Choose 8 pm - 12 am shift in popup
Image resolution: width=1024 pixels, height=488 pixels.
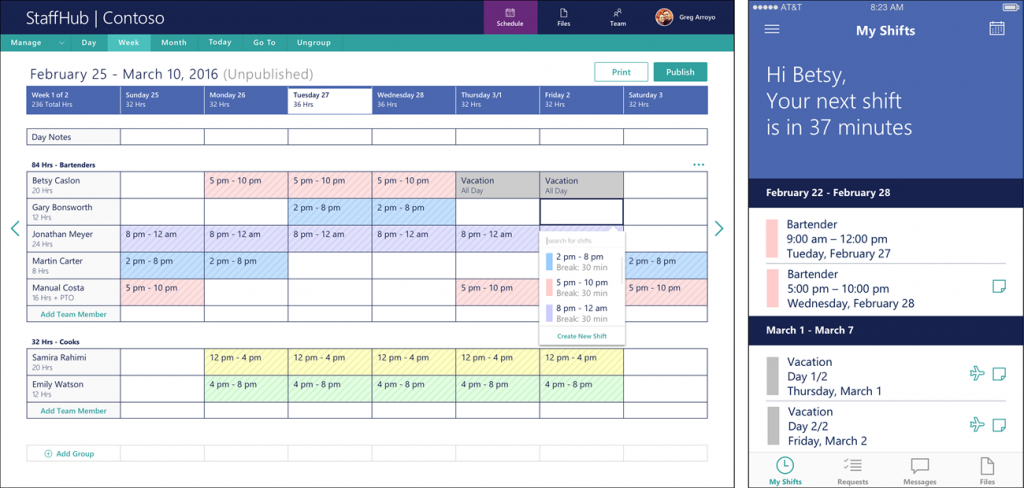click(581, 313)
